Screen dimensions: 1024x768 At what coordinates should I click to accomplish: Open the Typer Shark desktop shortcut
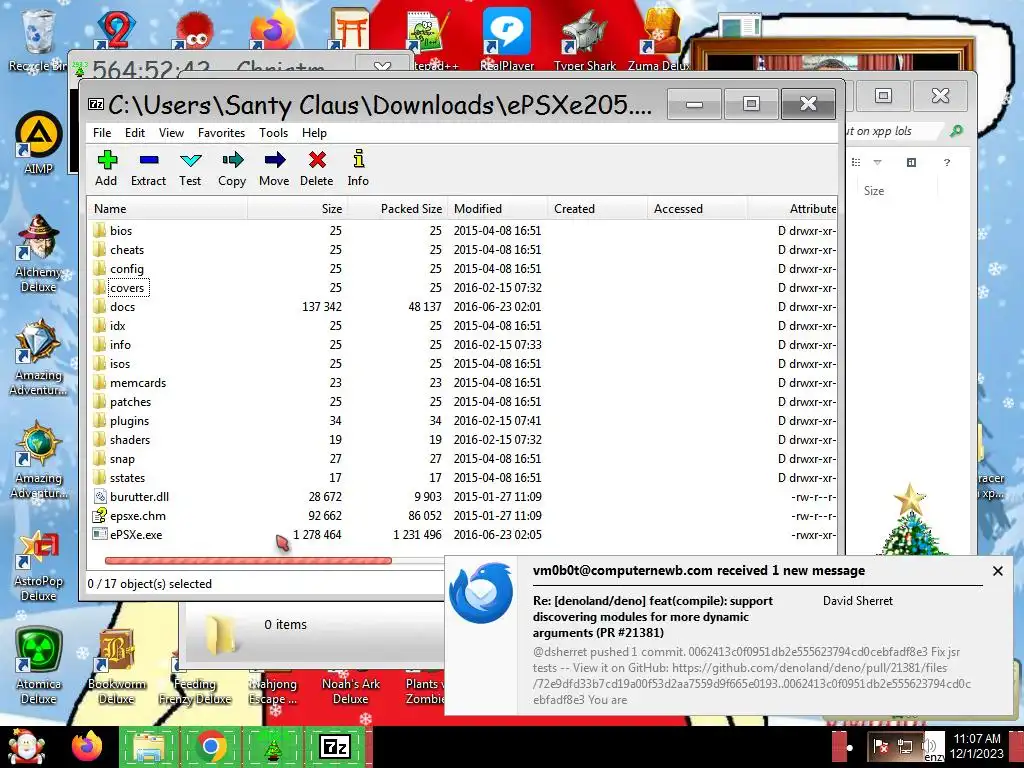[584, 39]
